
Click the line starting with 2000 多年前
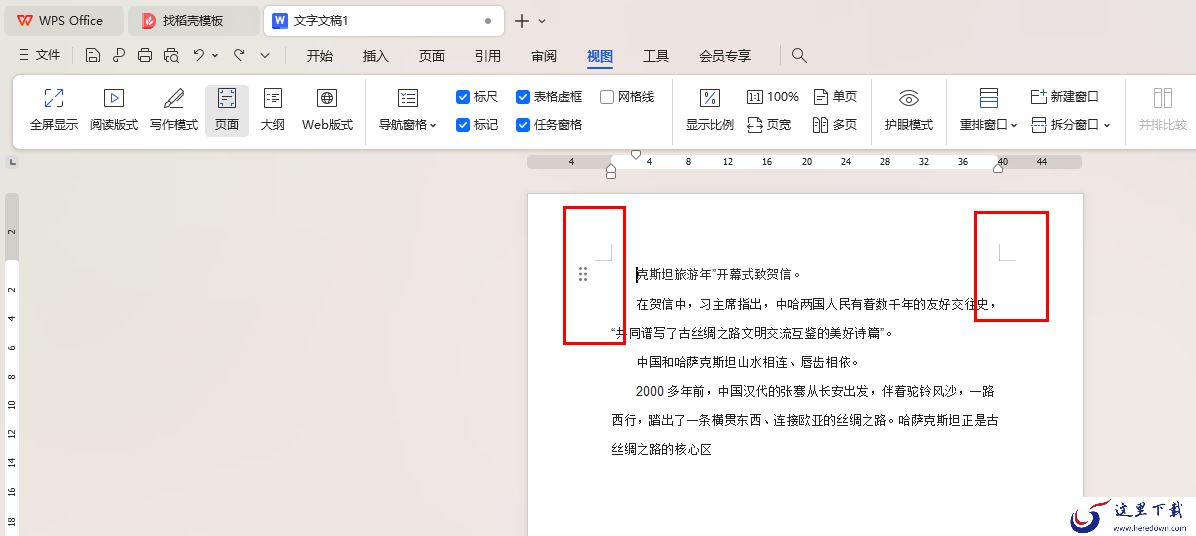pyautogui.click(x=815, y=392)
